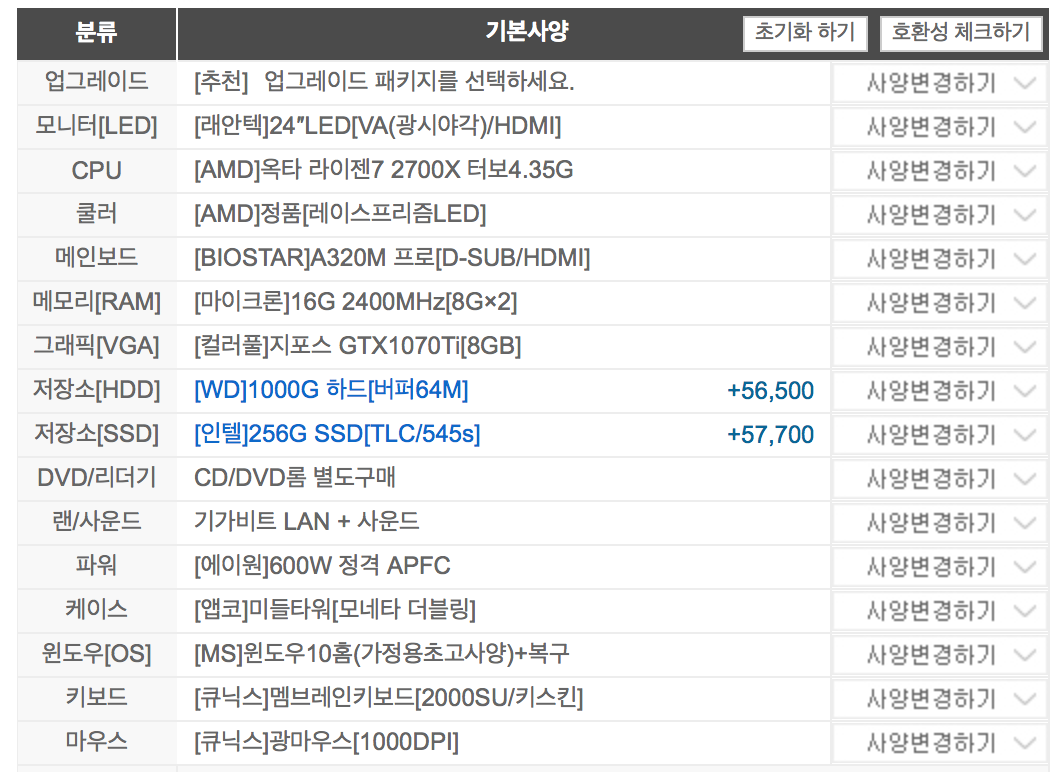Open 사양변경하기 dropdown for 윈도우[OS] row
The width and height of the screenshot is (1050, 772).
tap(938, 655)
